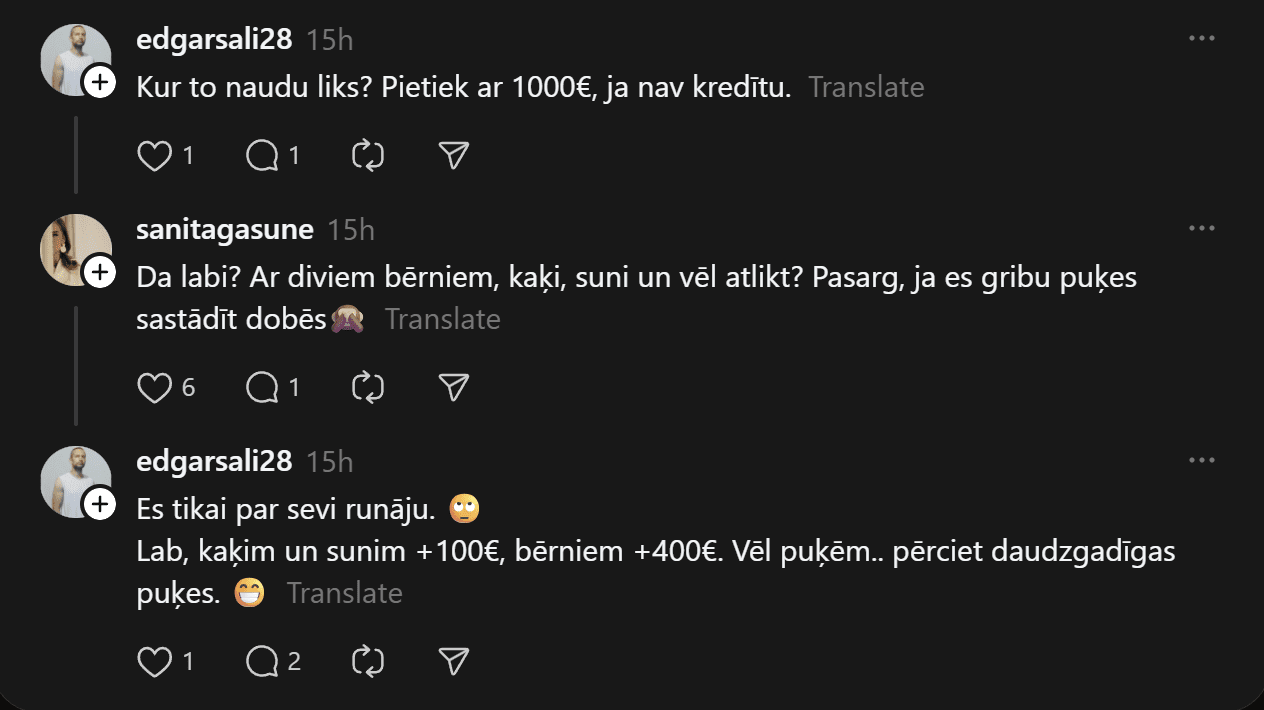Share sanitagasune's comment
This screenshot has height=710, width=1264.
tap(454, 388)
